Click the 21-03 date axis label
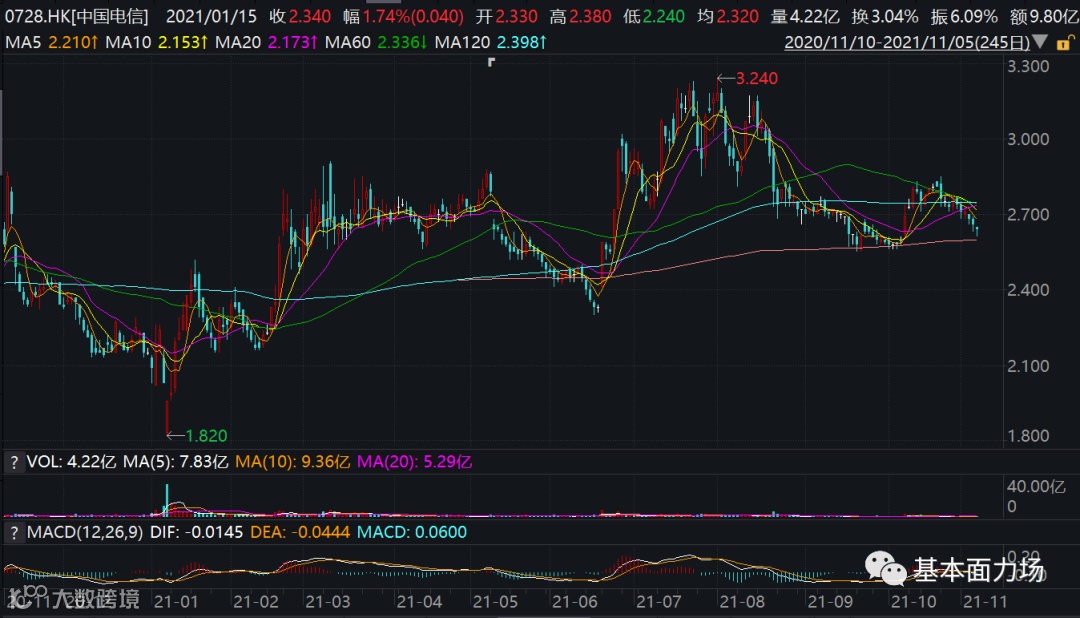The height and width of the screenshot is (618, 1080). [x=328, y=601]
